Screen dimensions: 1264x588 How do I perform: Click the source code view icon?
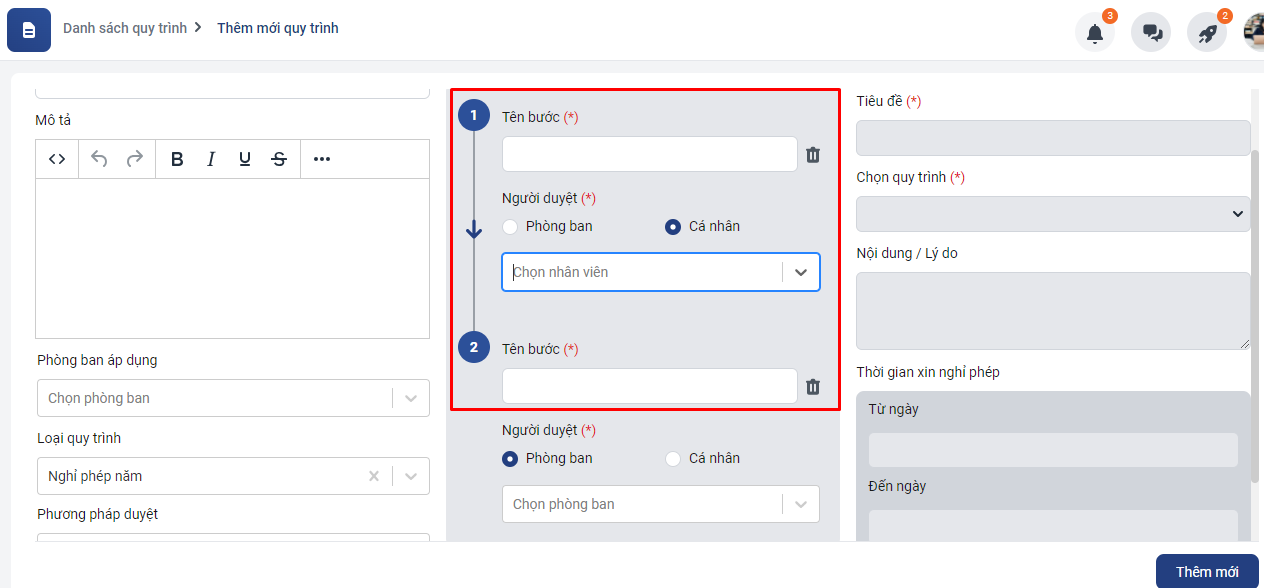(57, 159)
